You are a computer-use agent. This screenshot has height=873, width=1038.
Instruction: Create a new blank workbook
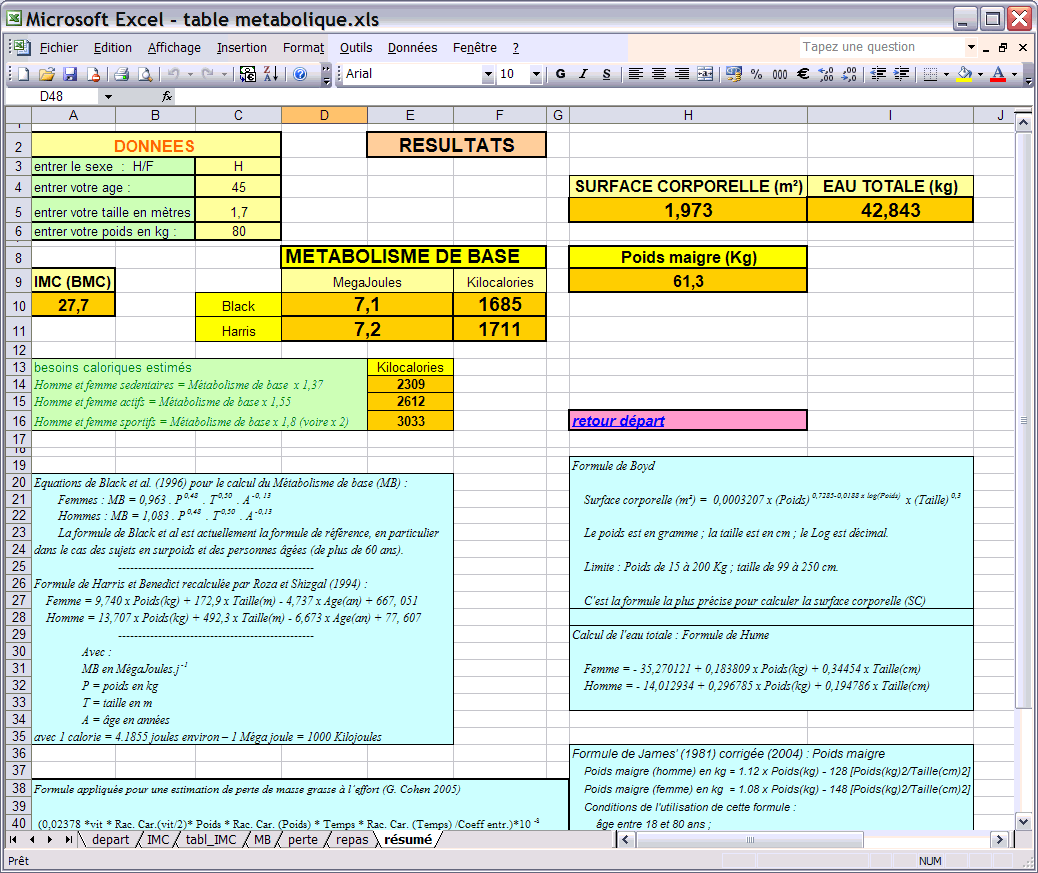click(x=24, y=74)
